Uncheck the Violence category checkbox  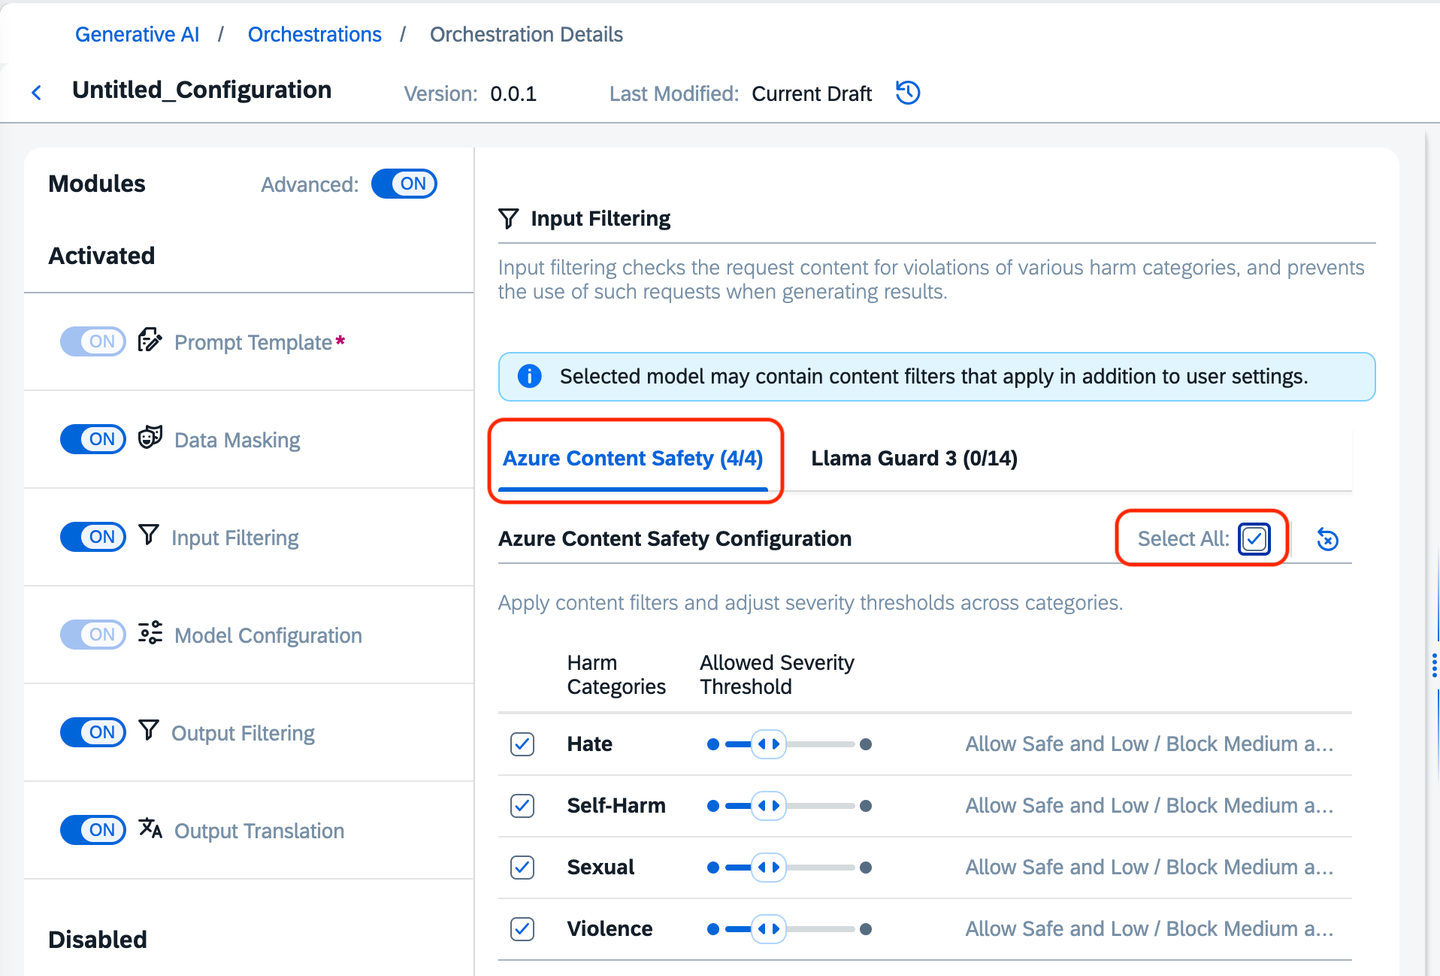pyautogui.click(x=522, y=929)
